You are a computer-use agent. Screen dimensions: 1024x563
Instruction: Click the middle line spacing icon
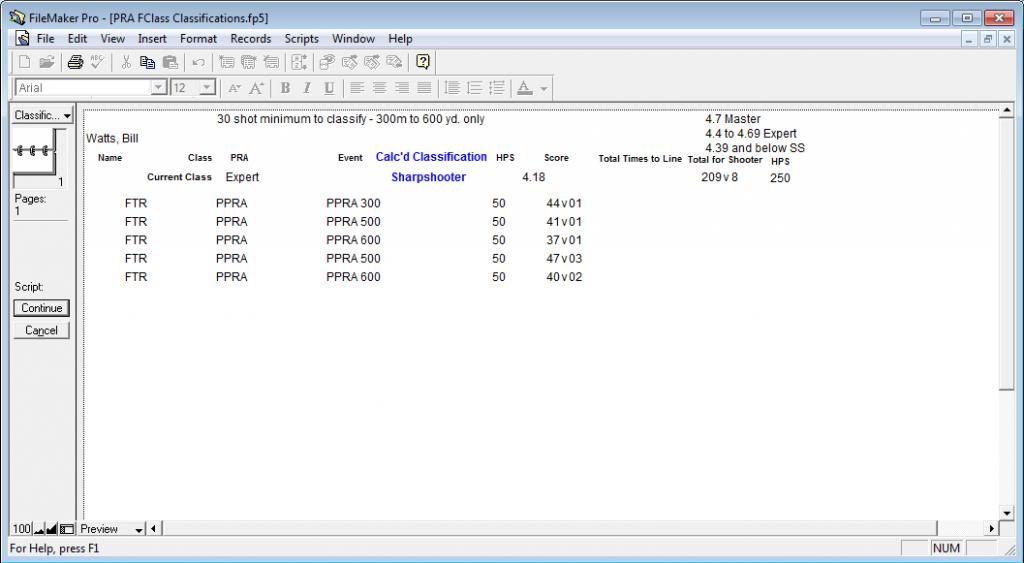click(x=474, y=88)
